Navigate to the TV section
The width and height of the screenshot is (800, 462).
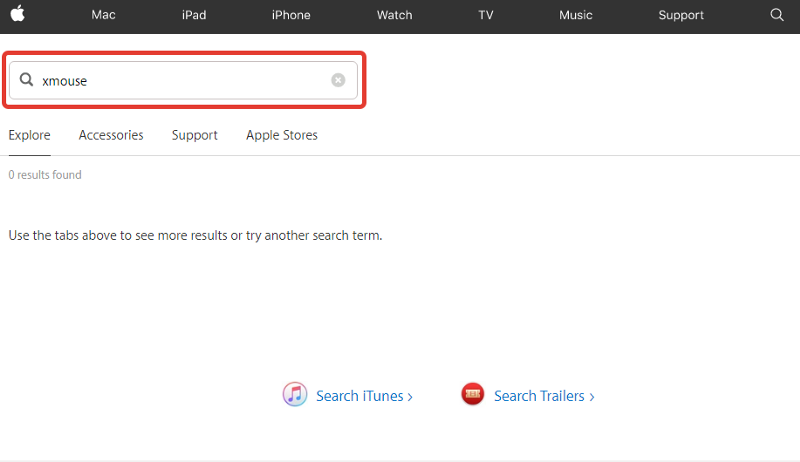point(486,15)
